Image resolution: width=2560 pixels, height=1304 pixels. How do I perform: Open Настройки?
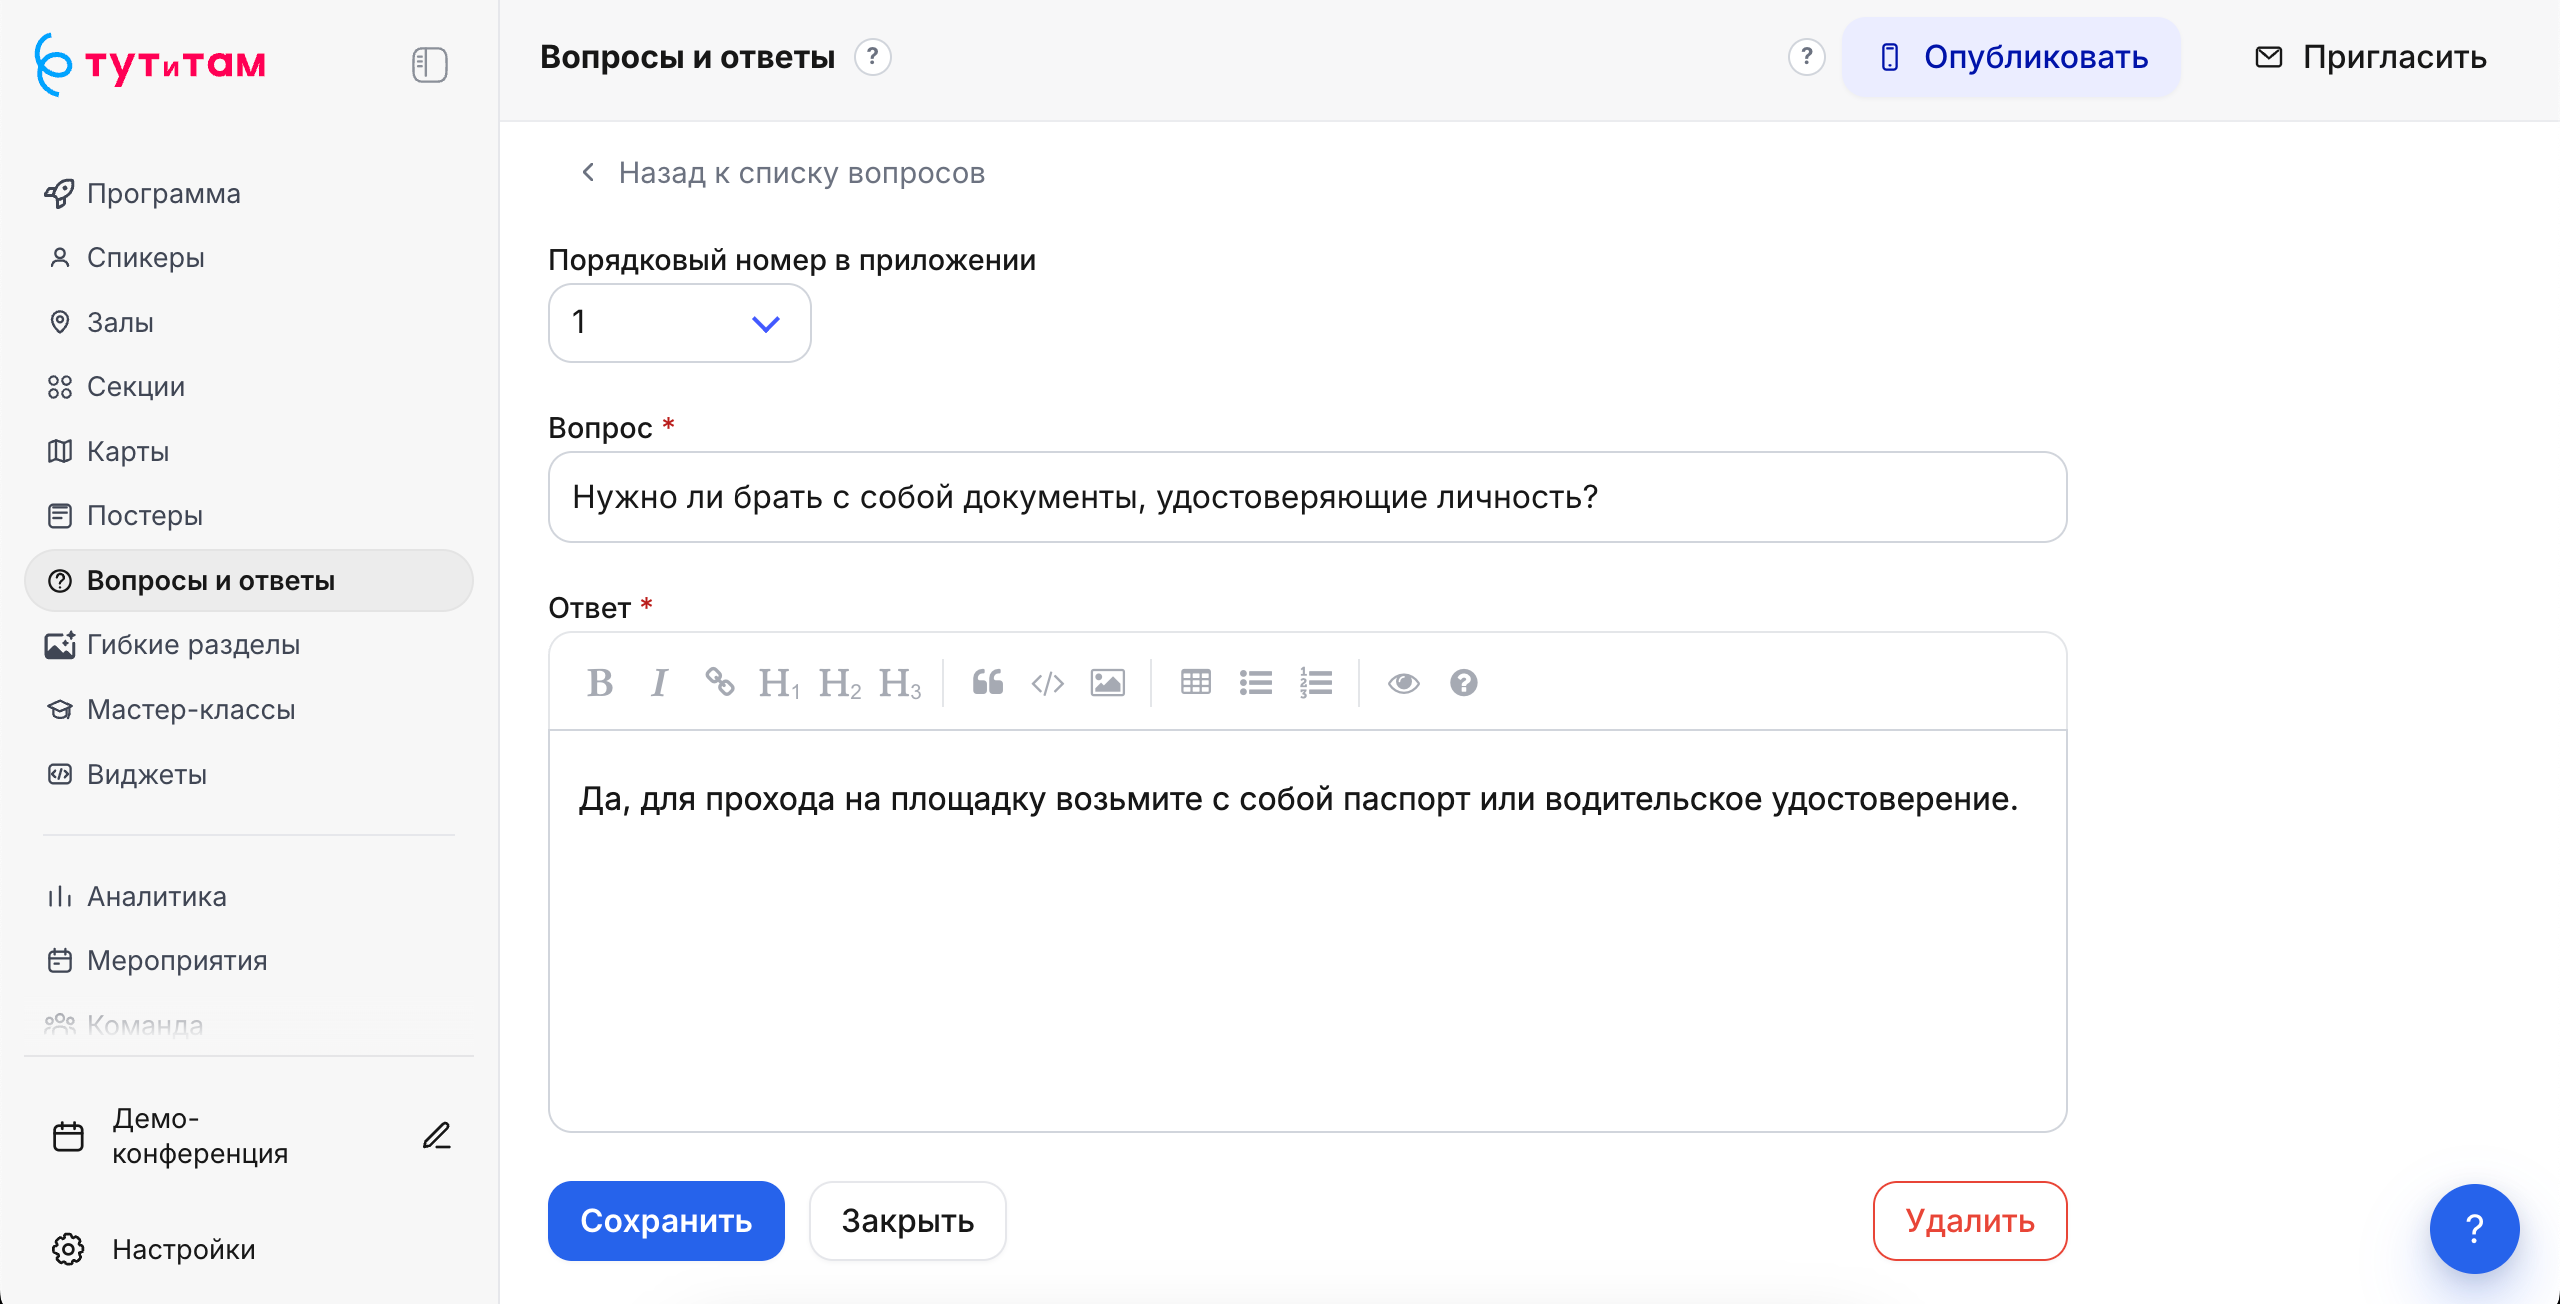pyautogui.click(x=183, y=1249)
